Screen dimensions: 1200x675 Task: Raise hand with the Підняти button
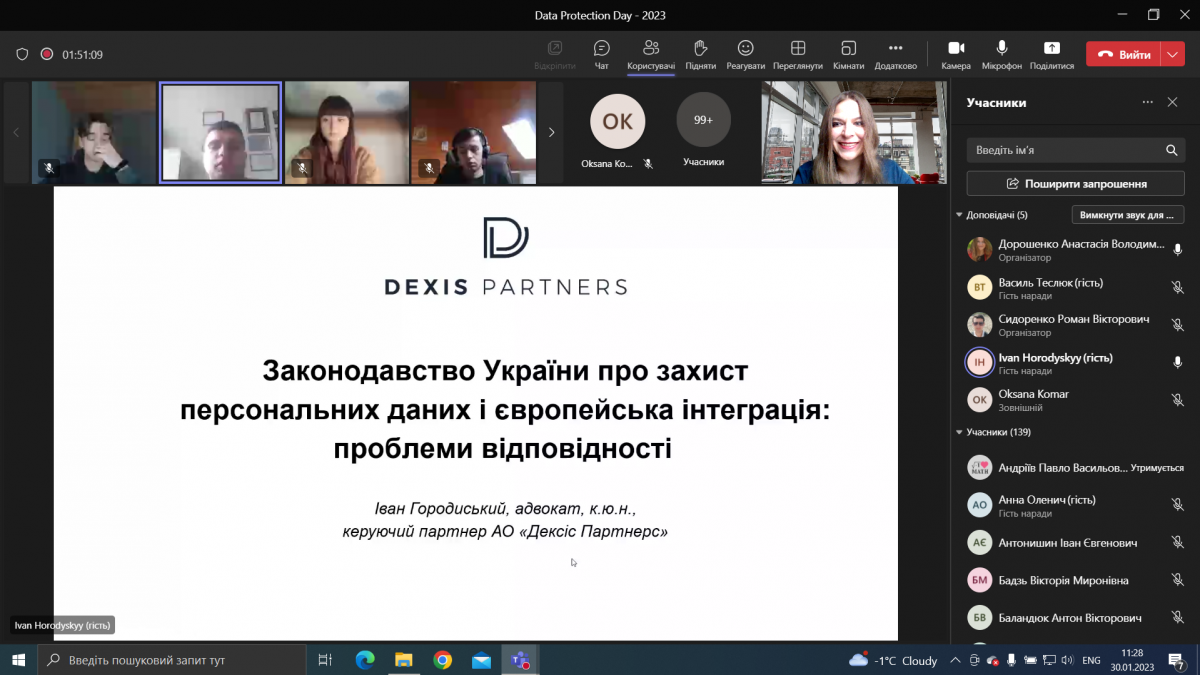(700, 54)
